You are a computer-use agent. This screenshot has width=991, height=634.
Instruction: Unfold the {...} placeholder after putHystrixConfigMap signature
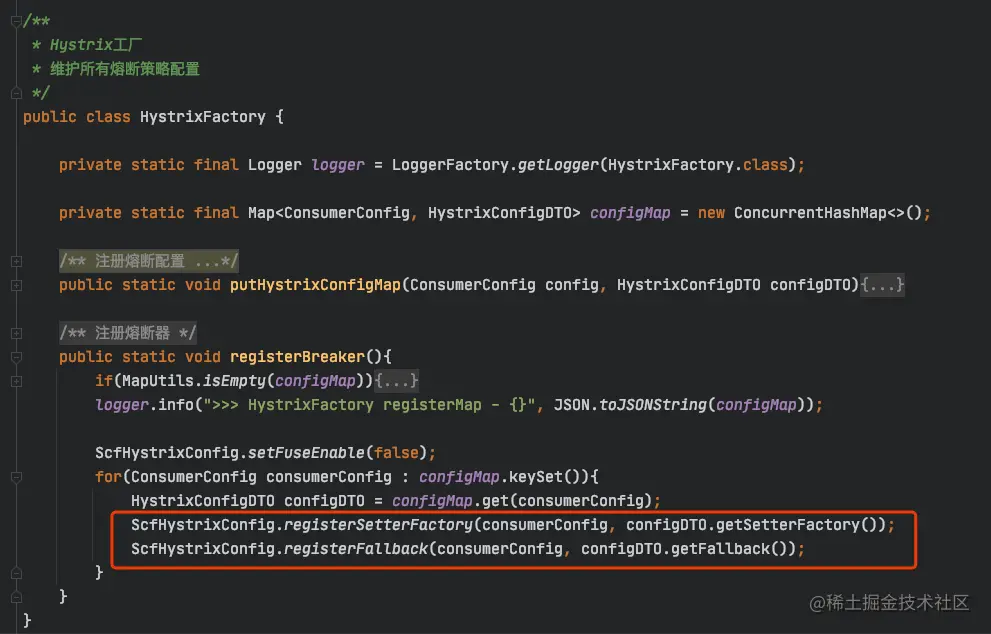(883, 285)
